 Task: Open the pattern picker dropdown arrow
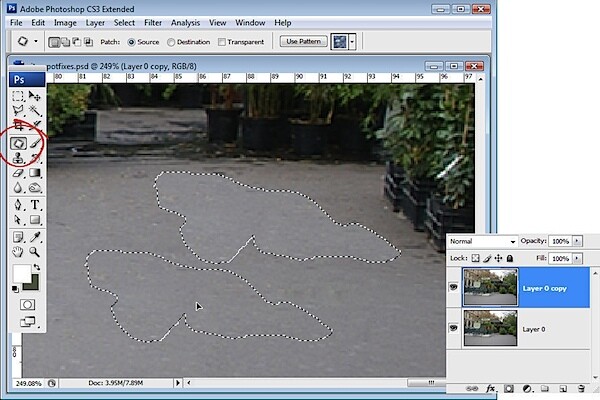pyautogui.click(x=352, y=42)
